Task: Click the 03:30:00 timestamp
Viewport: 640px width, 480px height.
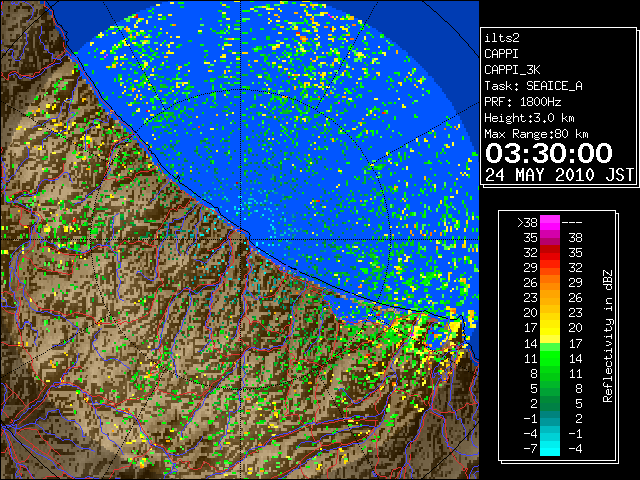Action: [x=549, y=153]
